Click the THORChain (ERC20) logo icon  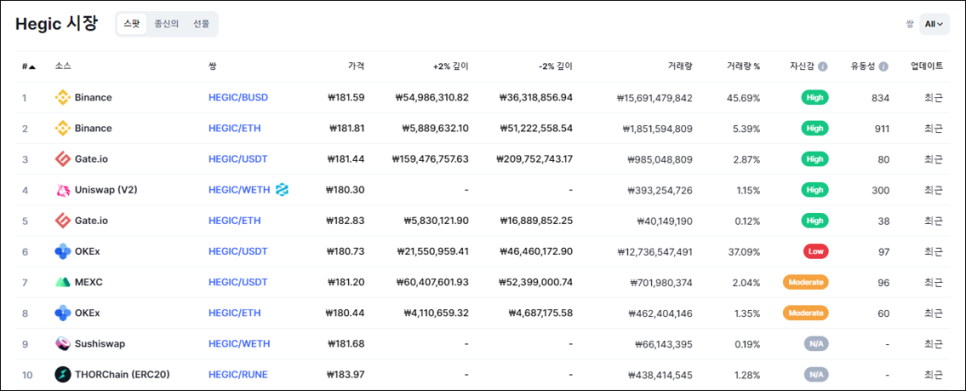(63, 374)
